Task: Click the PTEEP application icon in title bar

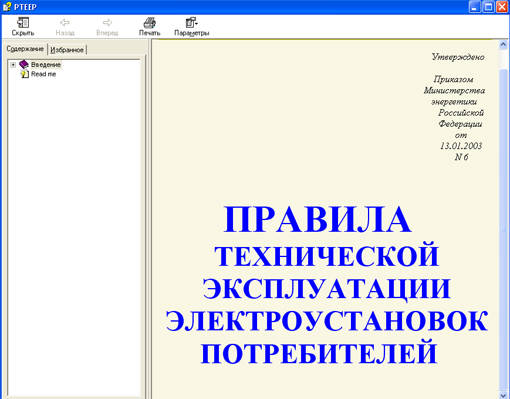Action: 7,7
